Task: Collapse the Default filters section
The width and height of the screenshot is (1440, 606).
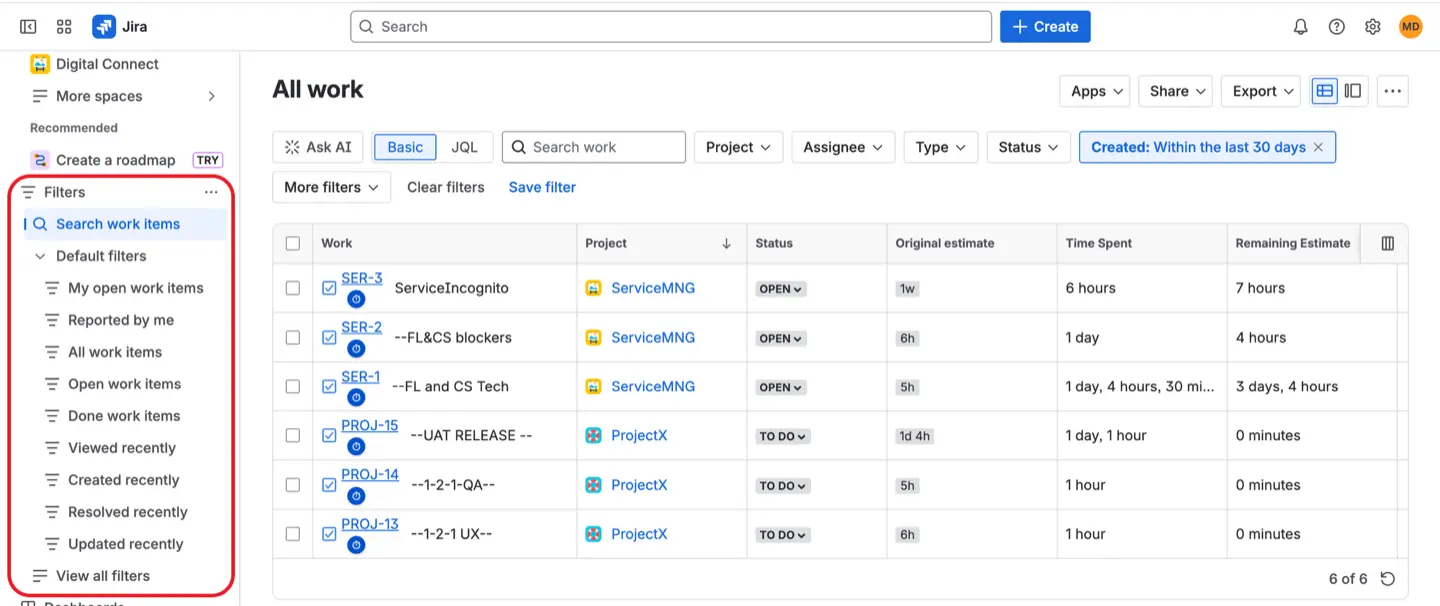Action: [x=40, y=256]
